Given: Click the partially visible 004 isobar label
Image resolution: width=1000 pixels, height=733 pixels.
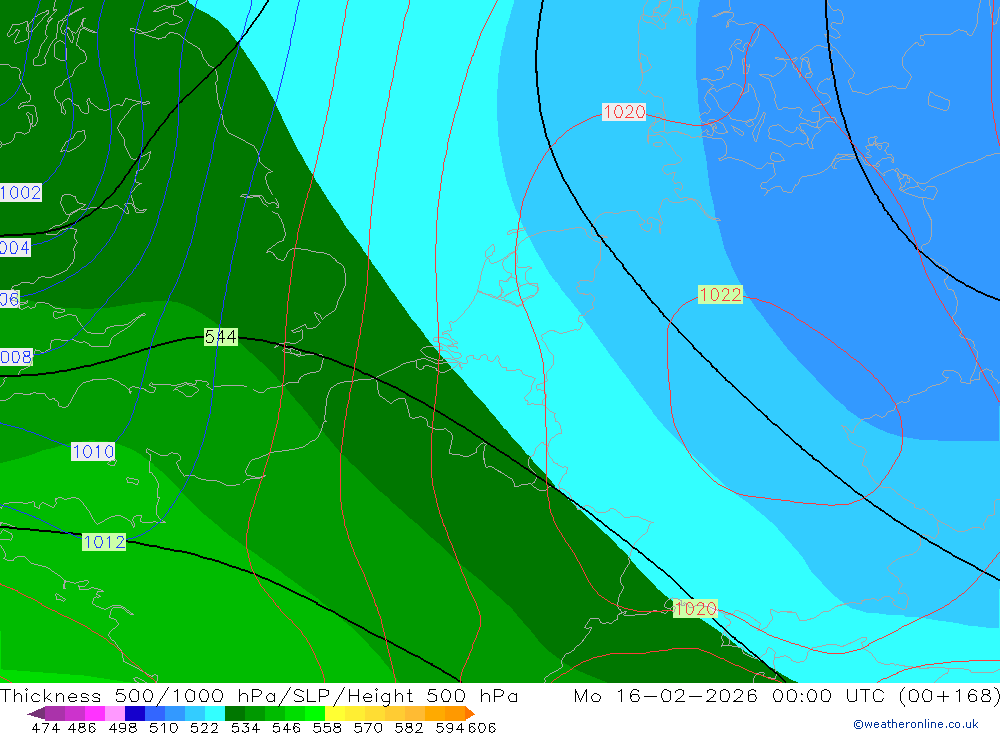Looking at the screenshot, I should point(15,248).
